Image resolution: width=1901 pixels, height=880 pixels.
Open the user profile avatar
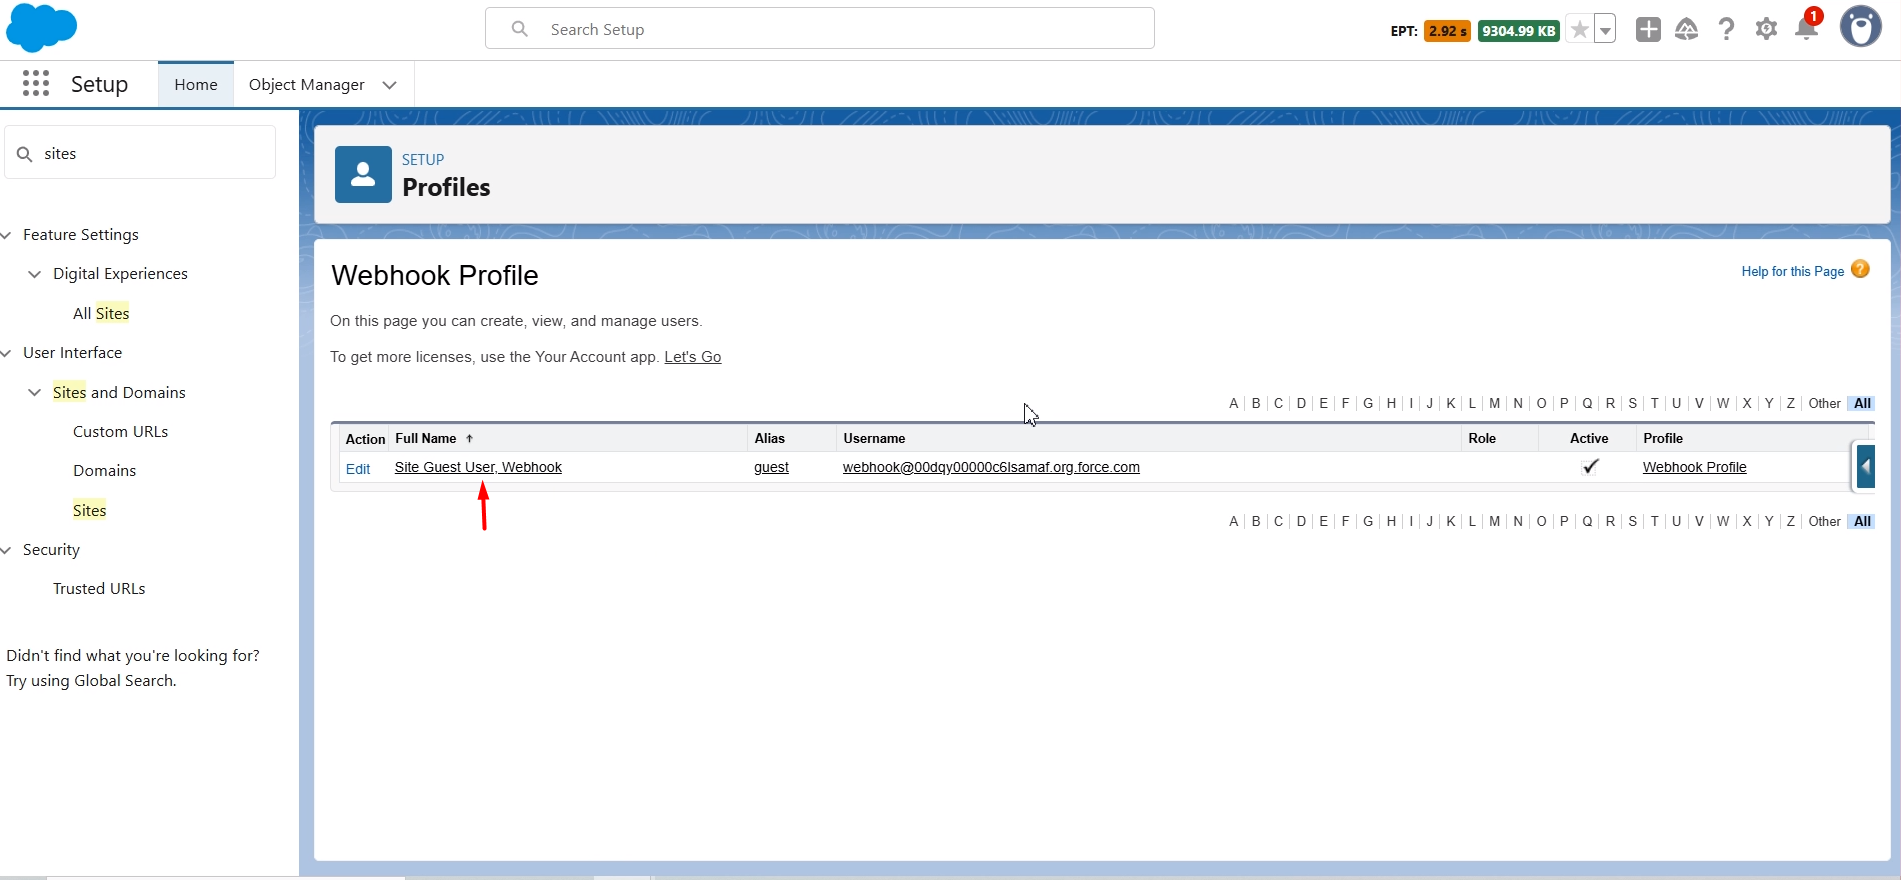[x=1861, y=28]
